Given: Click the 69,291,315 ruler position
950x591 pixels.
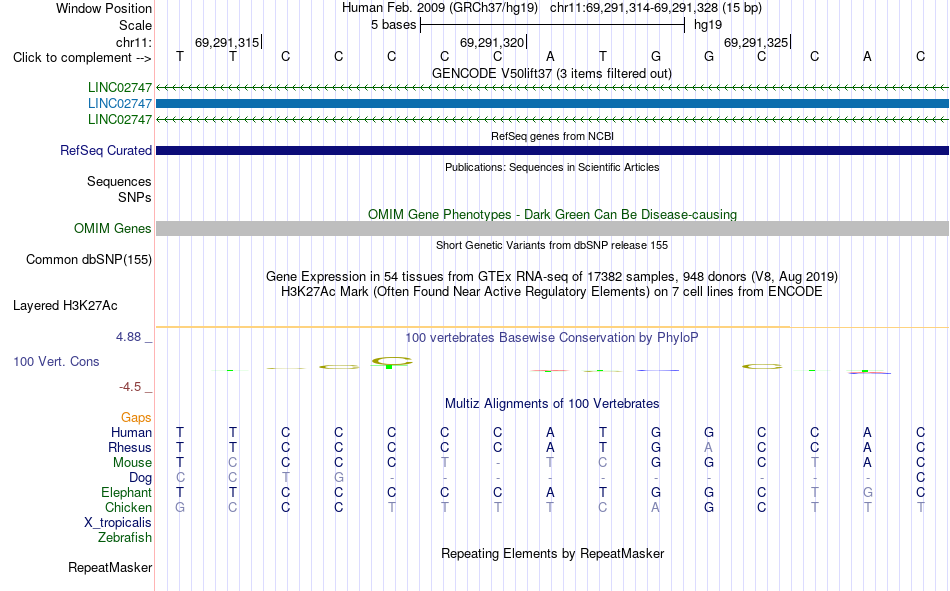Looking at the screenshot, I should [227, 42].
